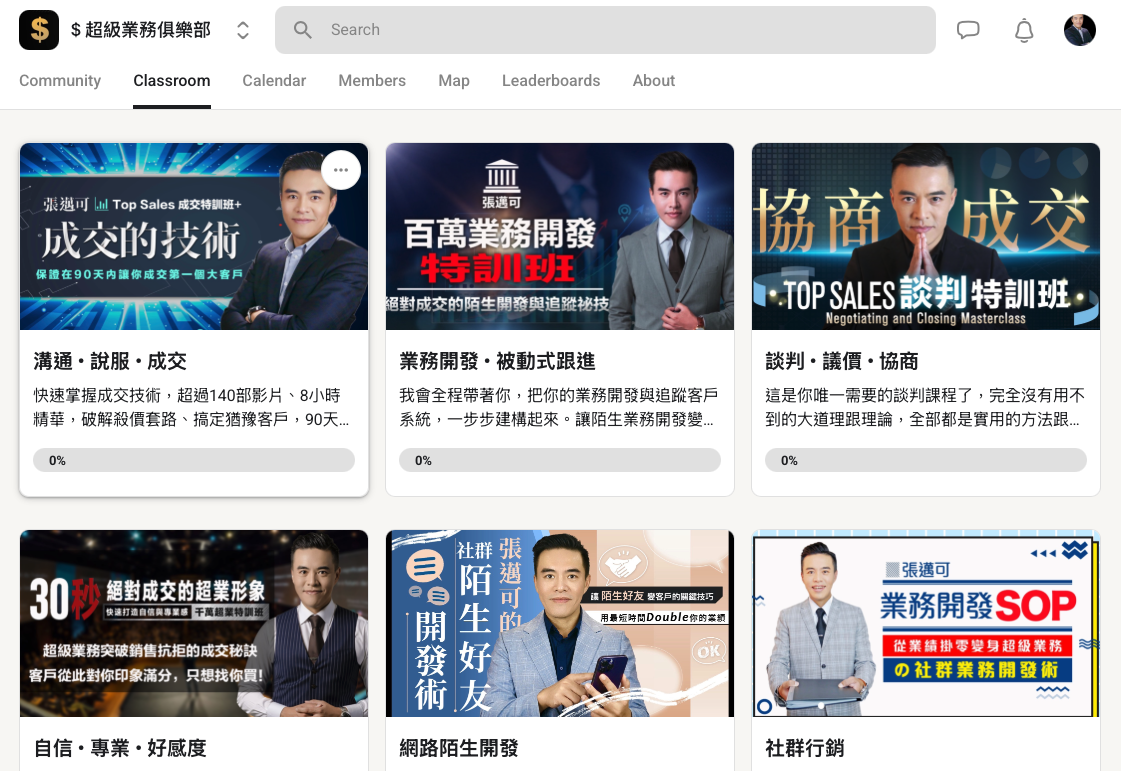The image size is (1121, 771).
Task: Click the 業務開發SOP course thumbnail
Action: tap(925, 623)
